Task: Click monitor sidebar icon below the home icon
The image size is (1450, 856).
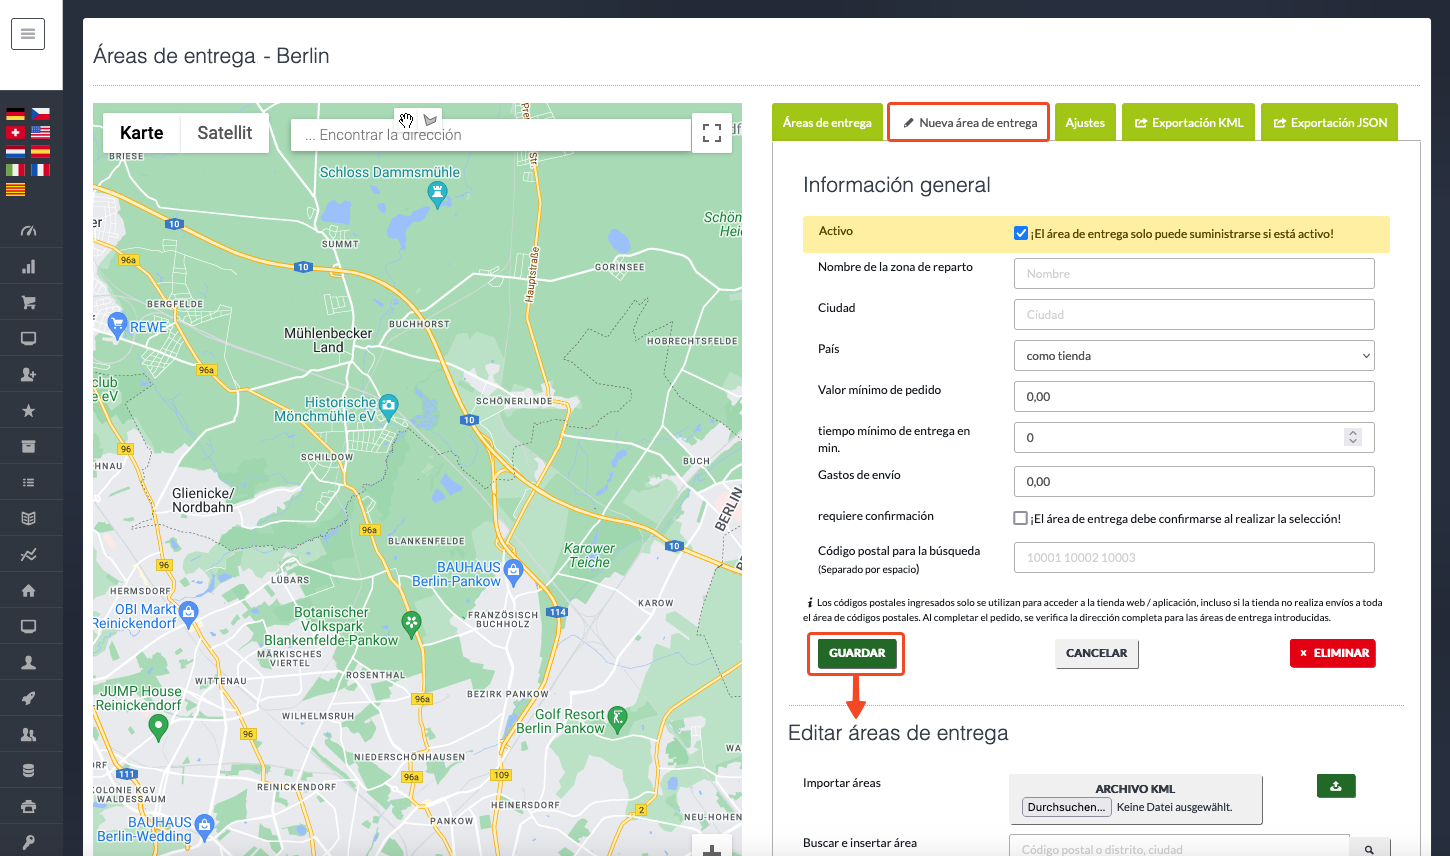Action: [x=28, y=627]
